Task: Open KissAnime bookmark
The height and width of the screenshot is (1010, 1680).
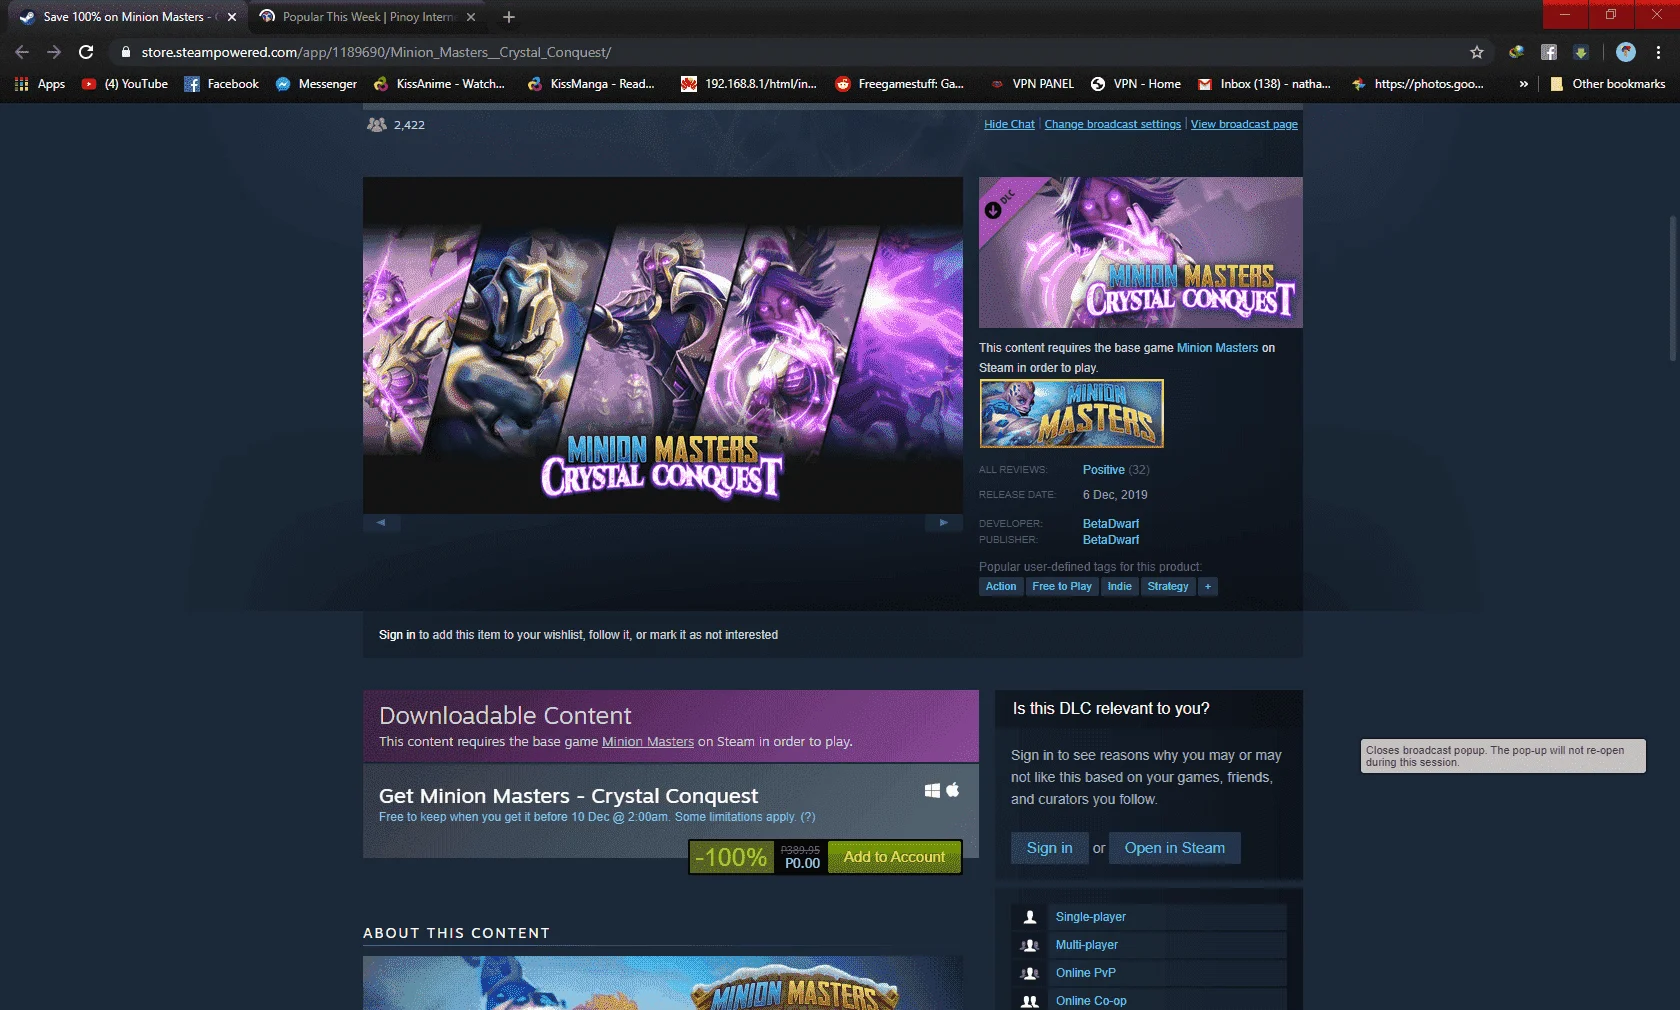Action: tap(439, 84)
